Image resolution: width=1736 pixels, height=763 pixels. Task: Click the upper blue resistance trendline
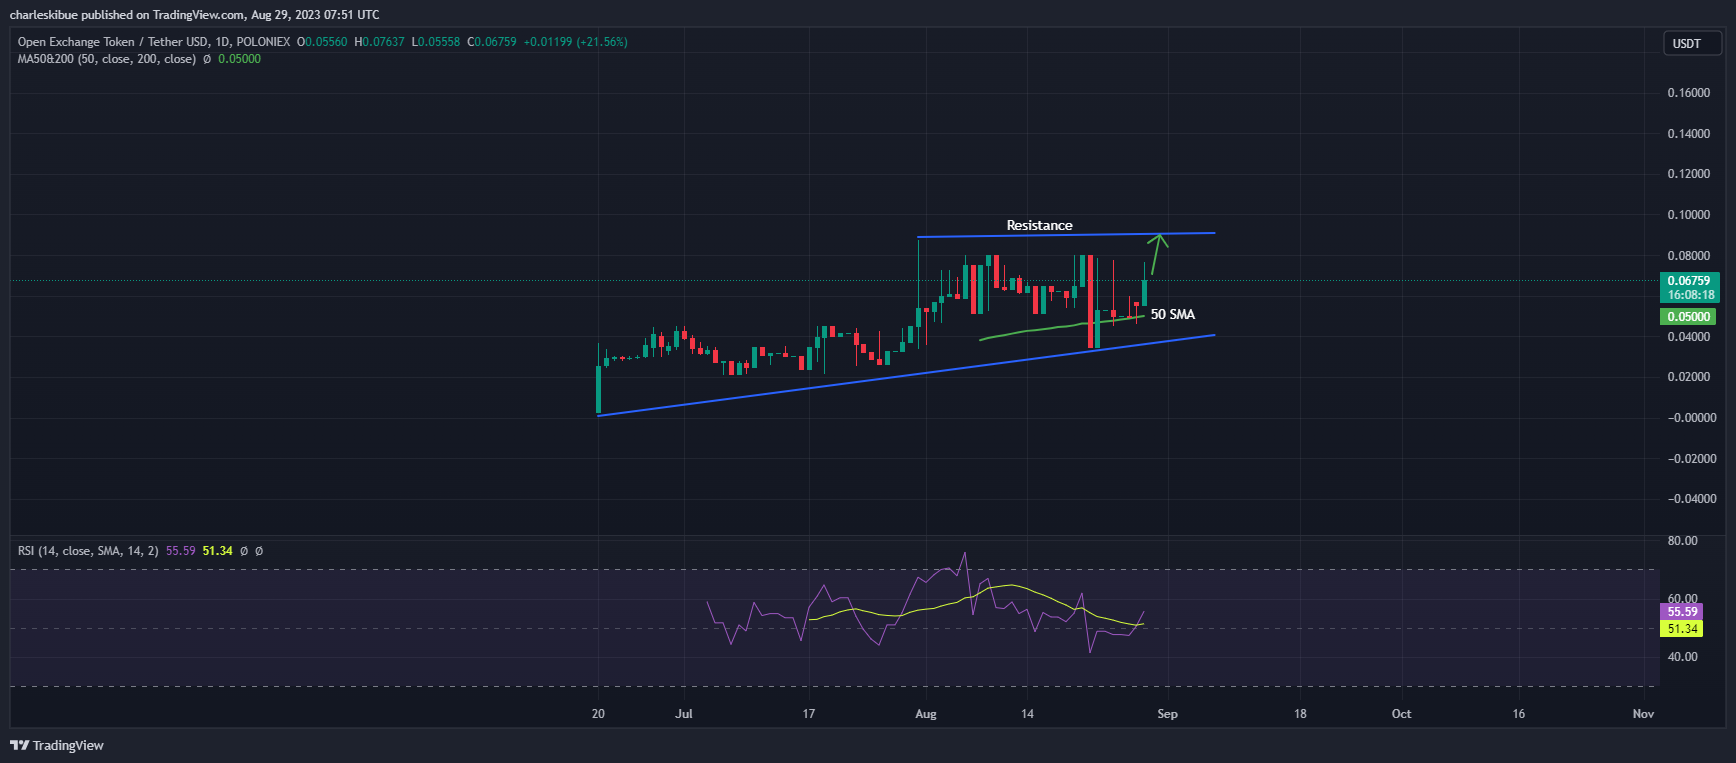pyautogui.click(x=1066, y=235)
